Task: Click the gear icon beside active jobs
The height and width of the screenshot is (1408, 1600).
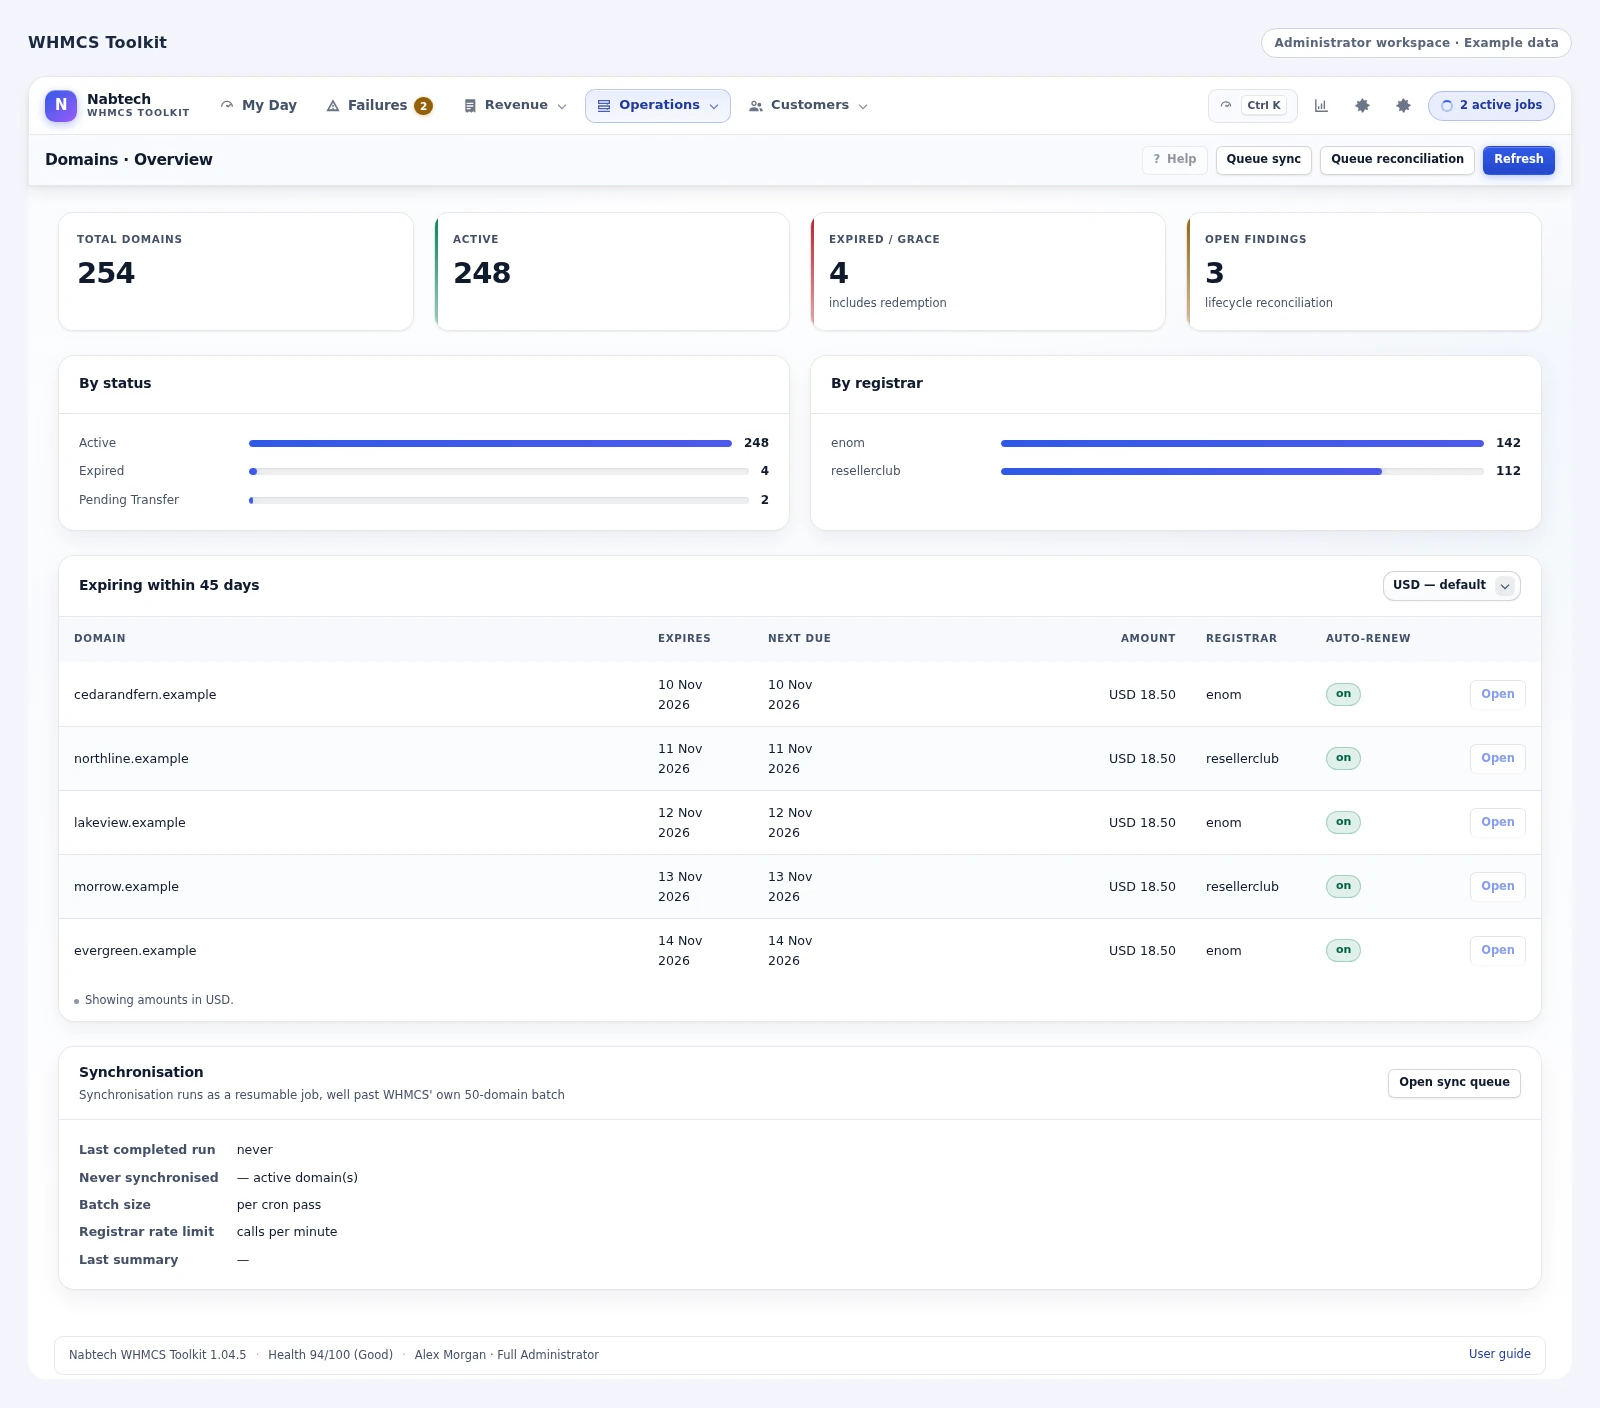Action: click(x=1403, y=106)
